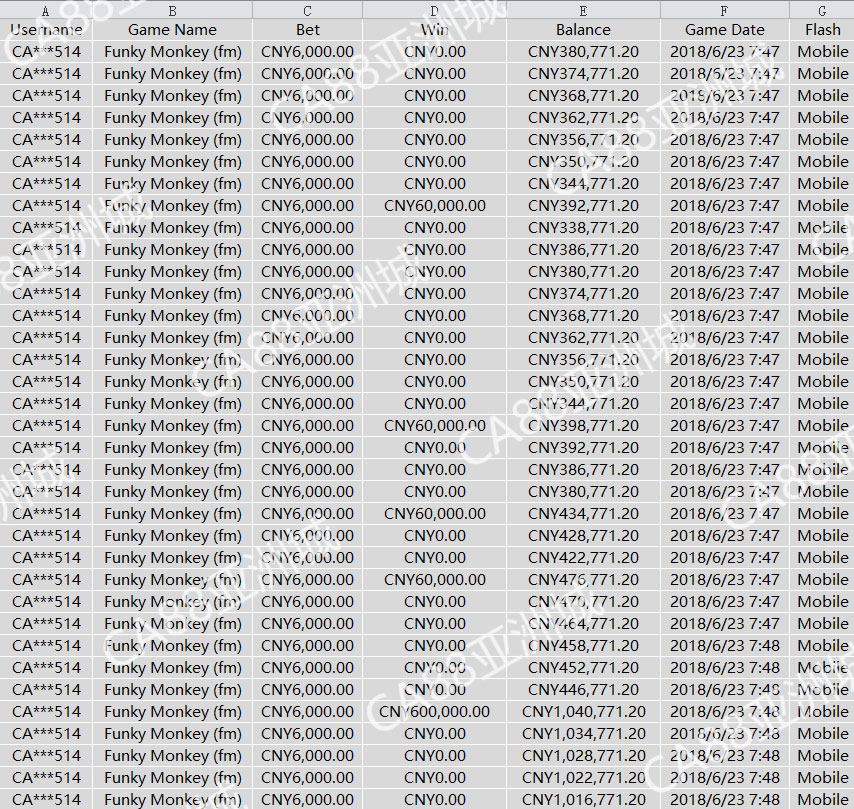
Task: Select the Game Name header cell
Action: [172, 29]
